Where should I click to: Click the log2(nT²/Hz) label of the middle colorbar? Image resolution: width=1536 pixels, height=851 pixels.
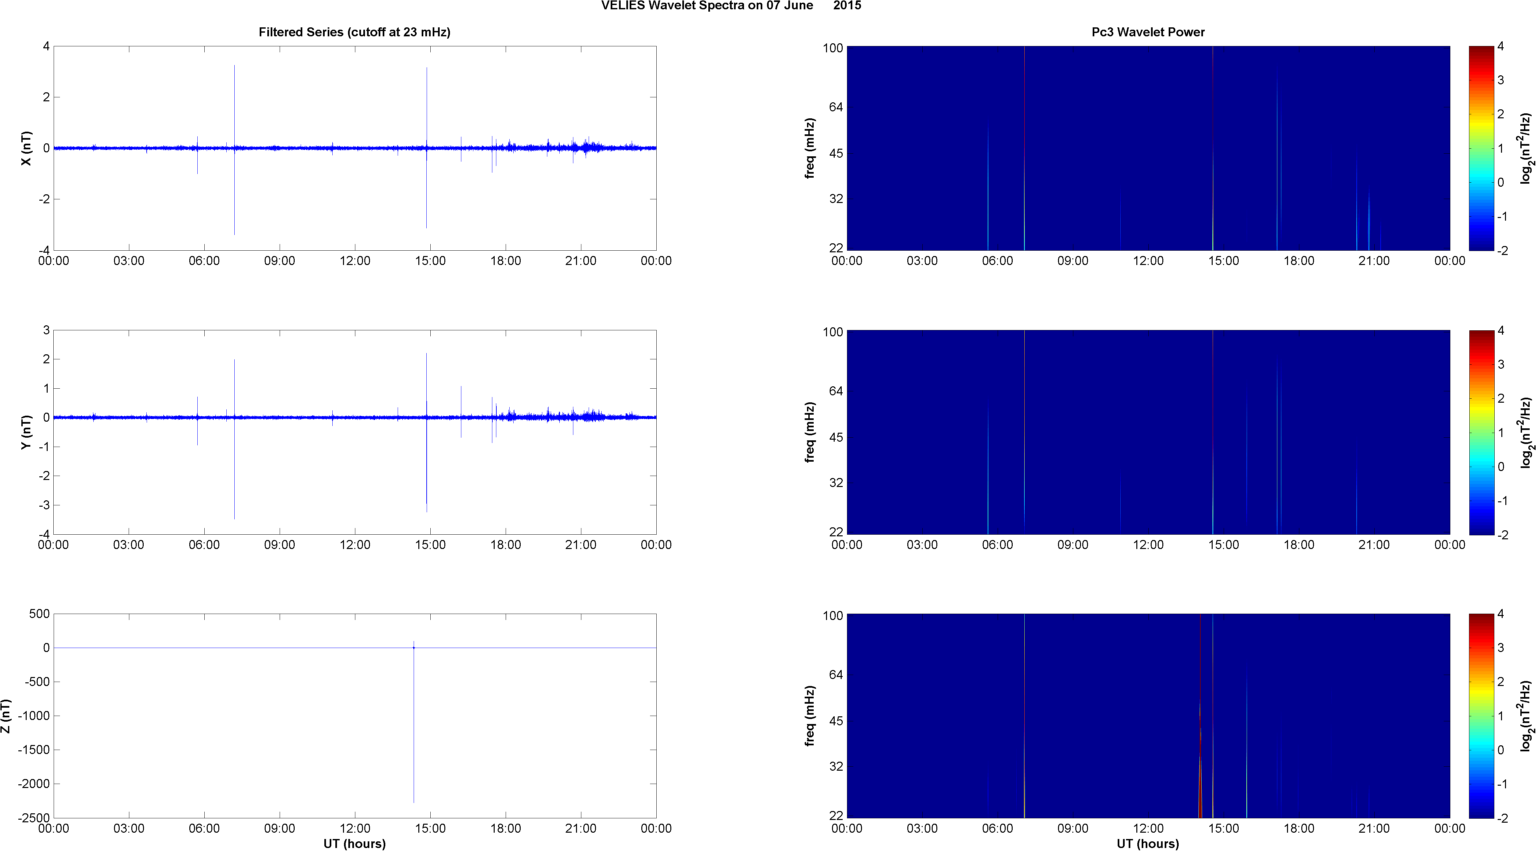tap(1526, 432)
